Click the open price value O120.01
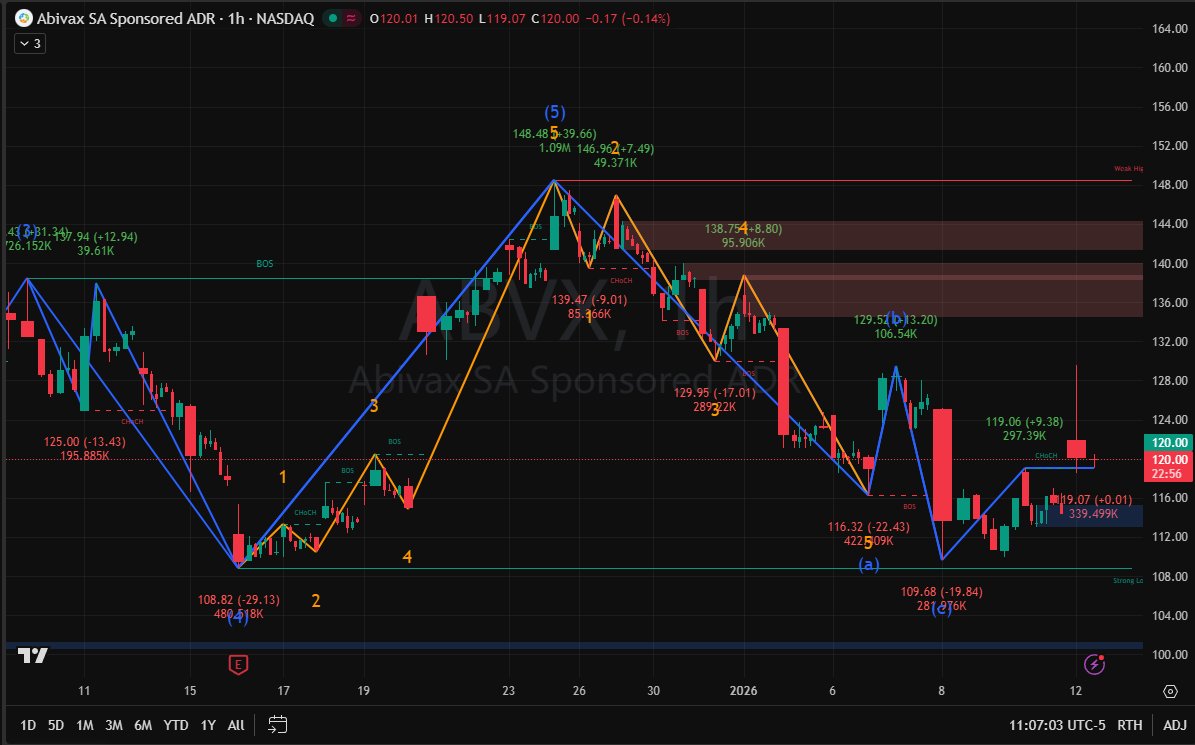 pyautogui.click(x=394, y=18)
